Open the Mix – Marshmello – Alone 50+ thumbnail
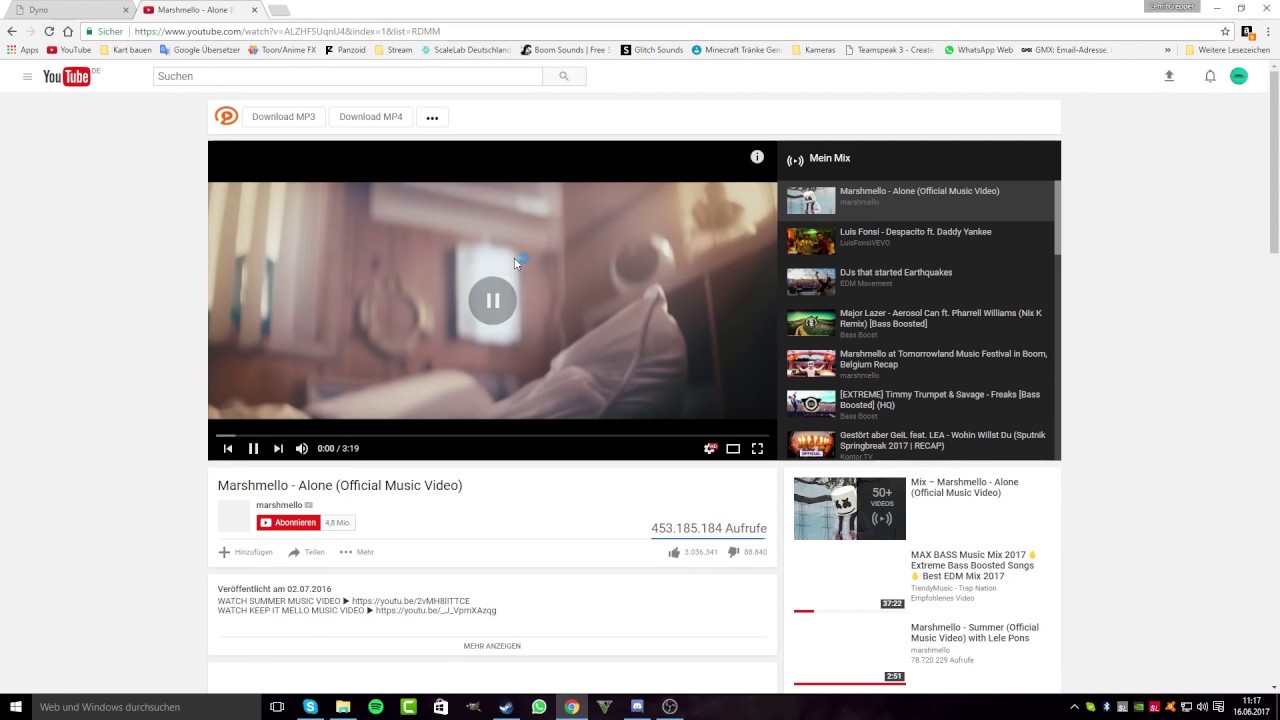 coord(850,508)
